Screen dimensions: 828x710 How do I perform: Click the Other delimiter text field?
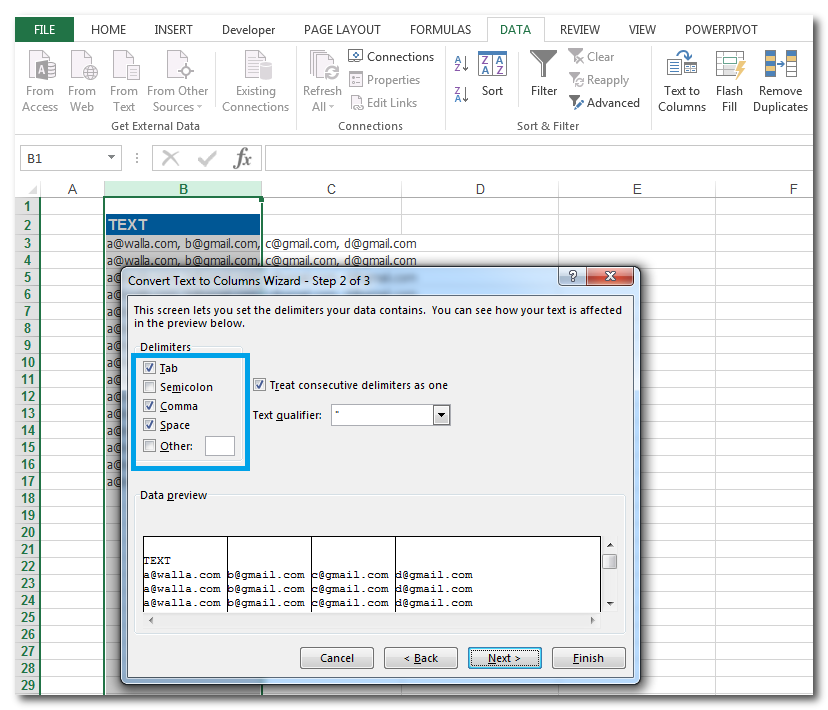[219, 446]
